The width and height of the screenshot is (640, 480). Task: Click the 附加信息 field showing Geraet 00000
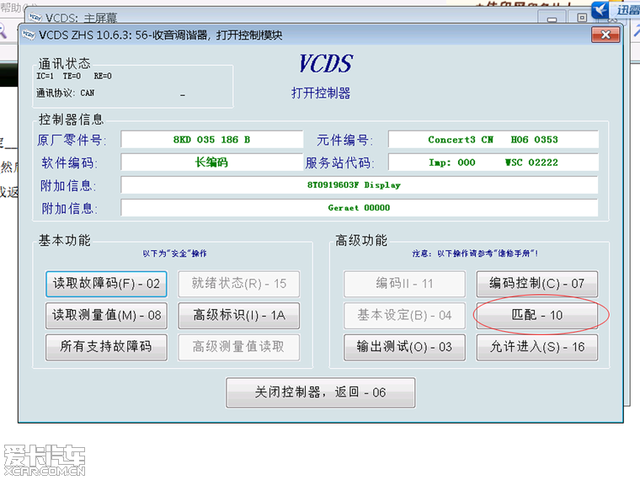tap(358, 208)
